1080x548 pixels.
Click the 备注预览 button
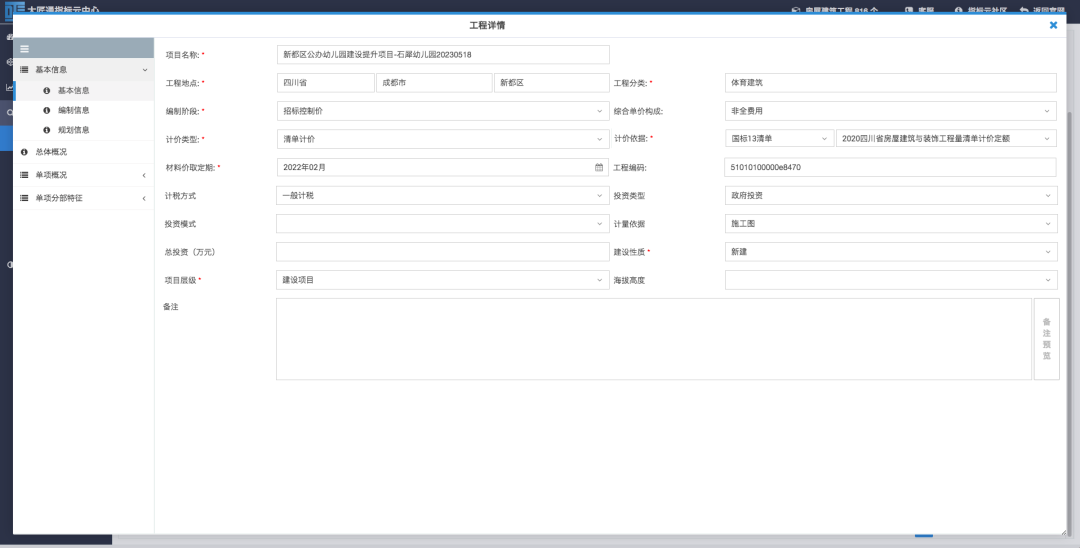1046,339
